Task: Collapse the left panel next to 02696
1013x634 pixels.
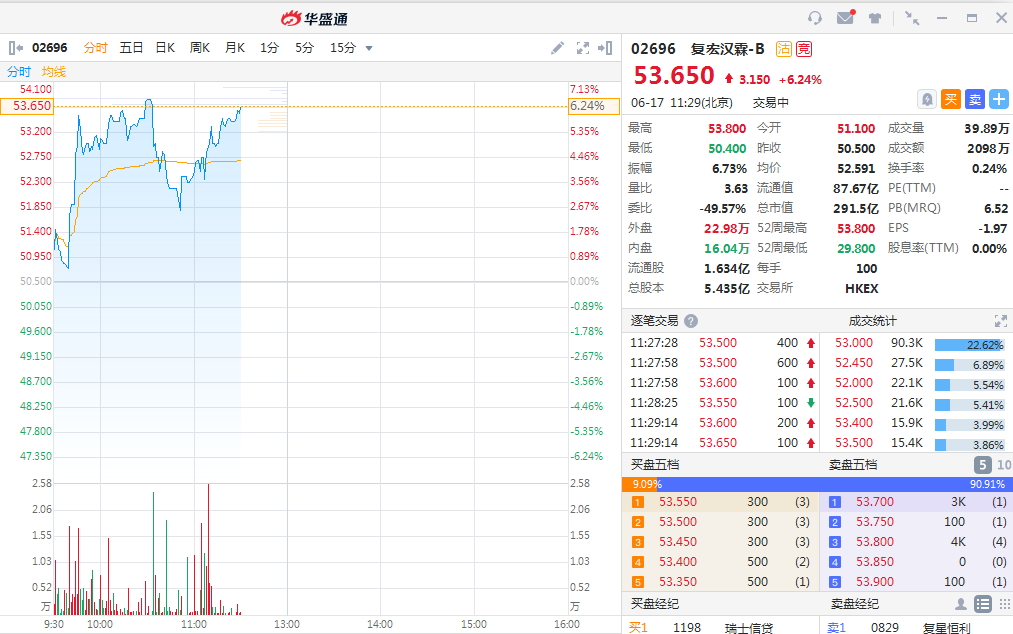Action: [x=16, y=48]
